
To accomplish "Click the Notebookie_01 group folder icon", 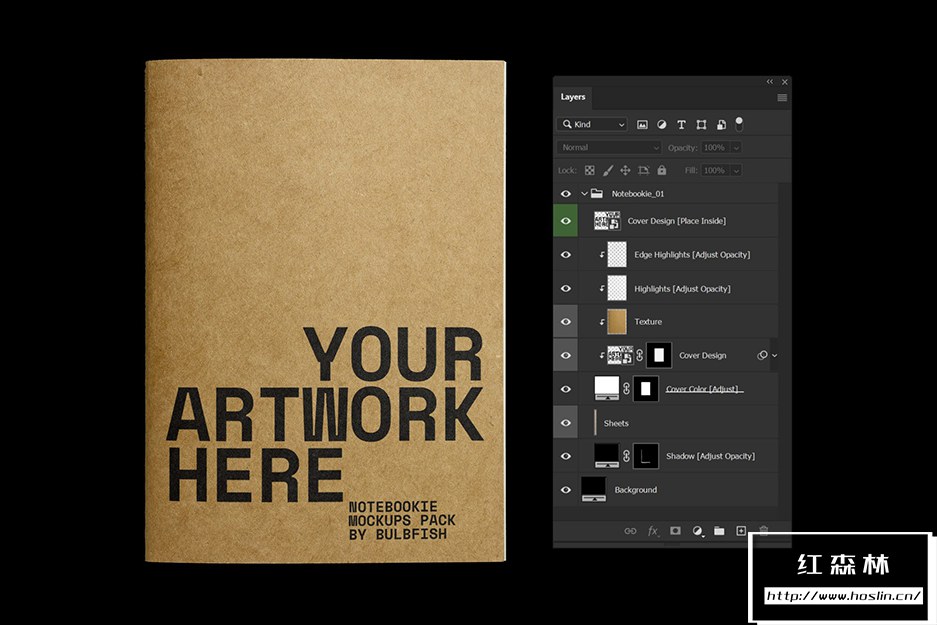I will 596,193.
